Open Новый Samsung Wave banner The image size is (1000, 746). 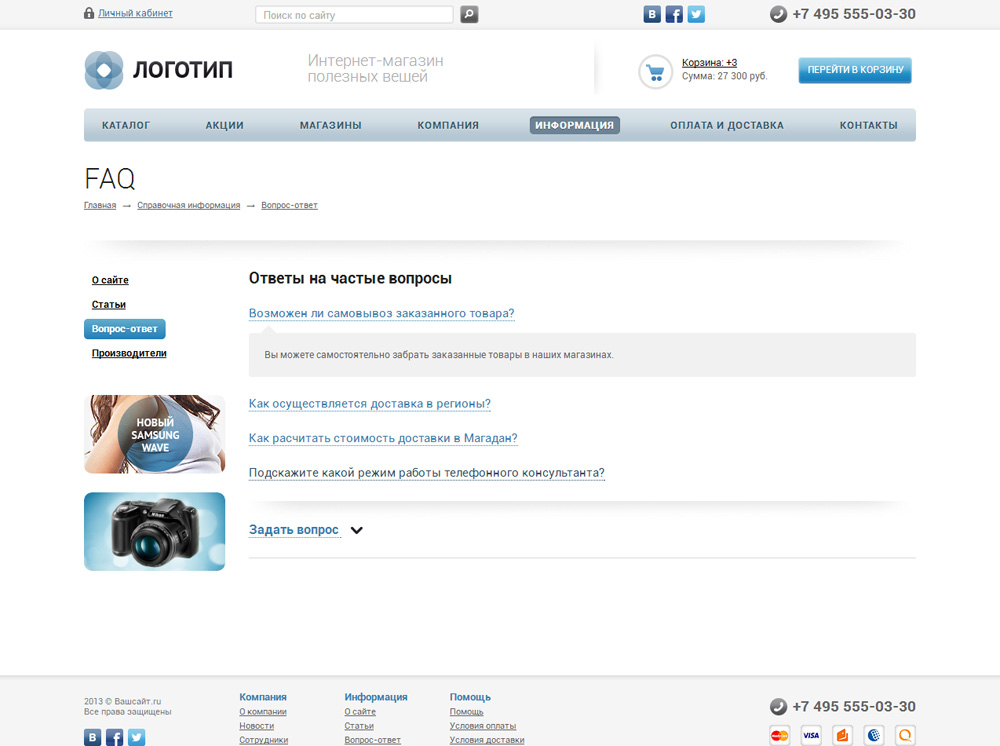click(155, 434)
